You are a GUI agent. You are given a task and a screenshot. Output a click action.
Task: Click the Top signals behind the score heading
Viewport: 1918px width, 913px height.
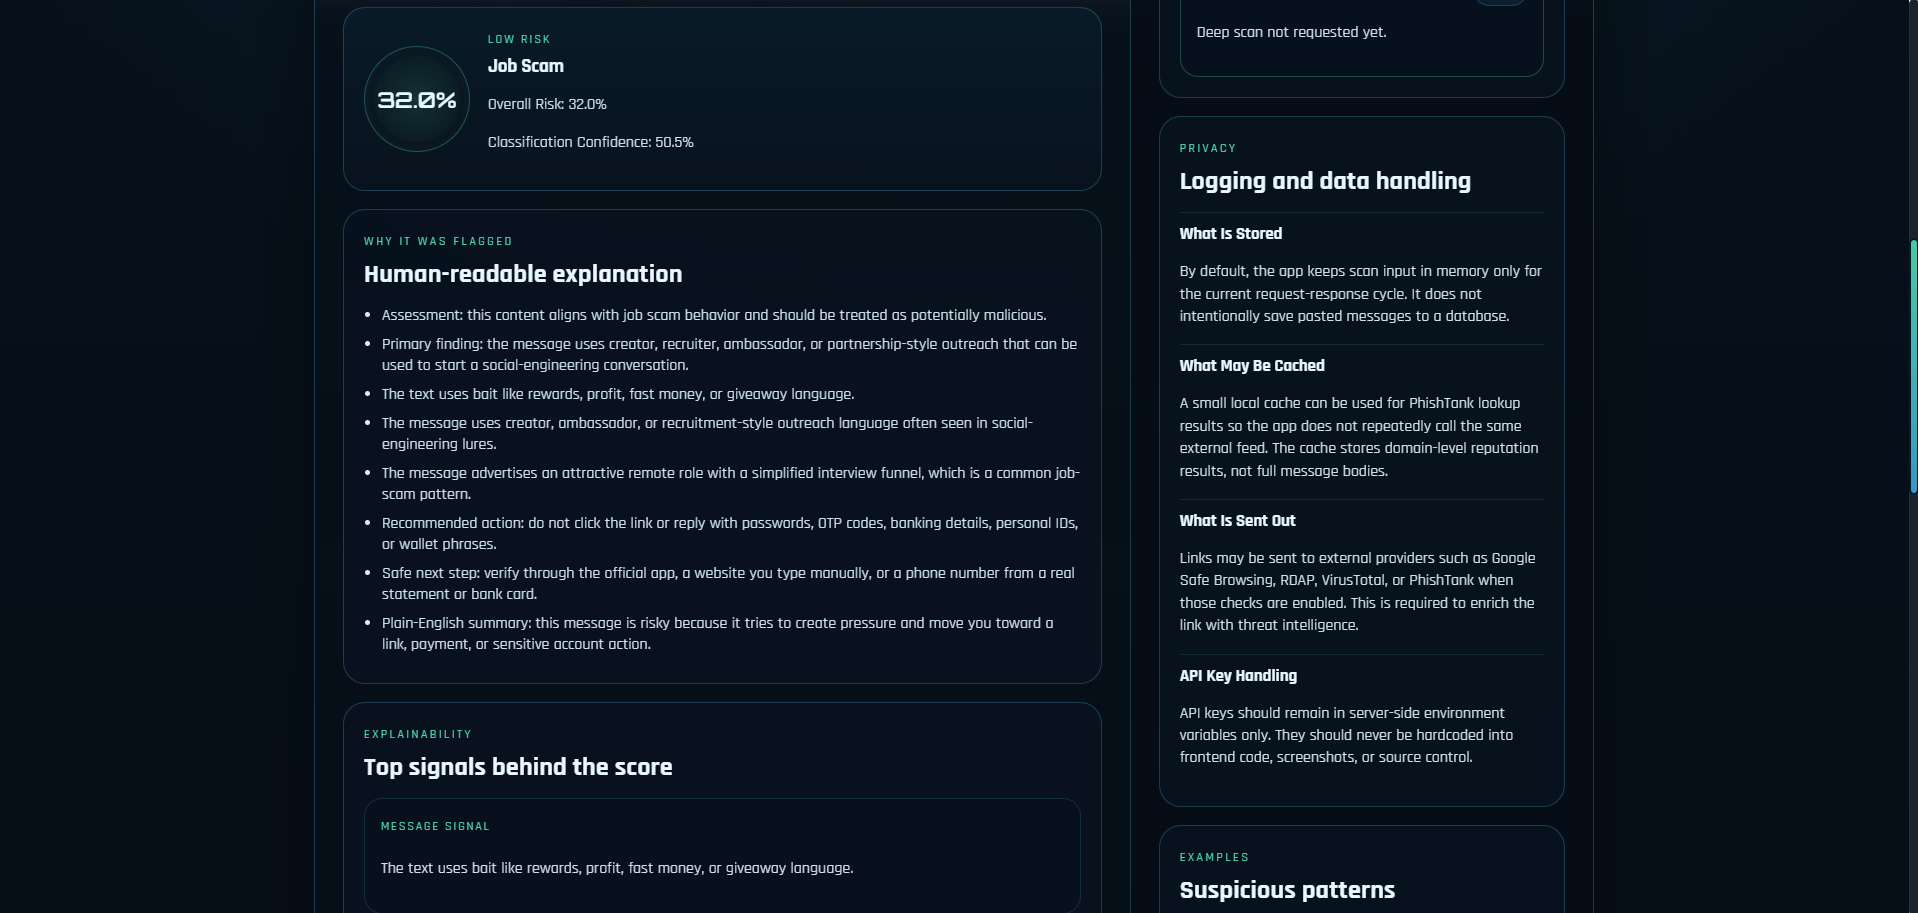click(x=518, y=767)
